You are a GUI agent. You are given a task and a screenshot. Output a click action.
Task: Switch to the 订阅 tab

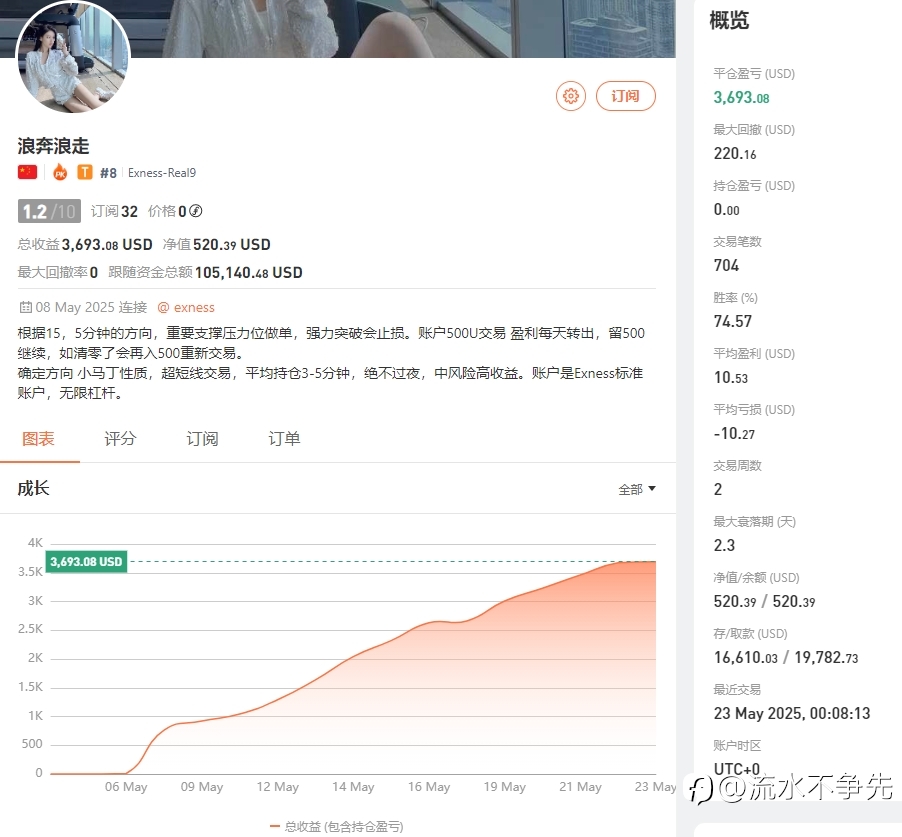click(x=202, y=439)
